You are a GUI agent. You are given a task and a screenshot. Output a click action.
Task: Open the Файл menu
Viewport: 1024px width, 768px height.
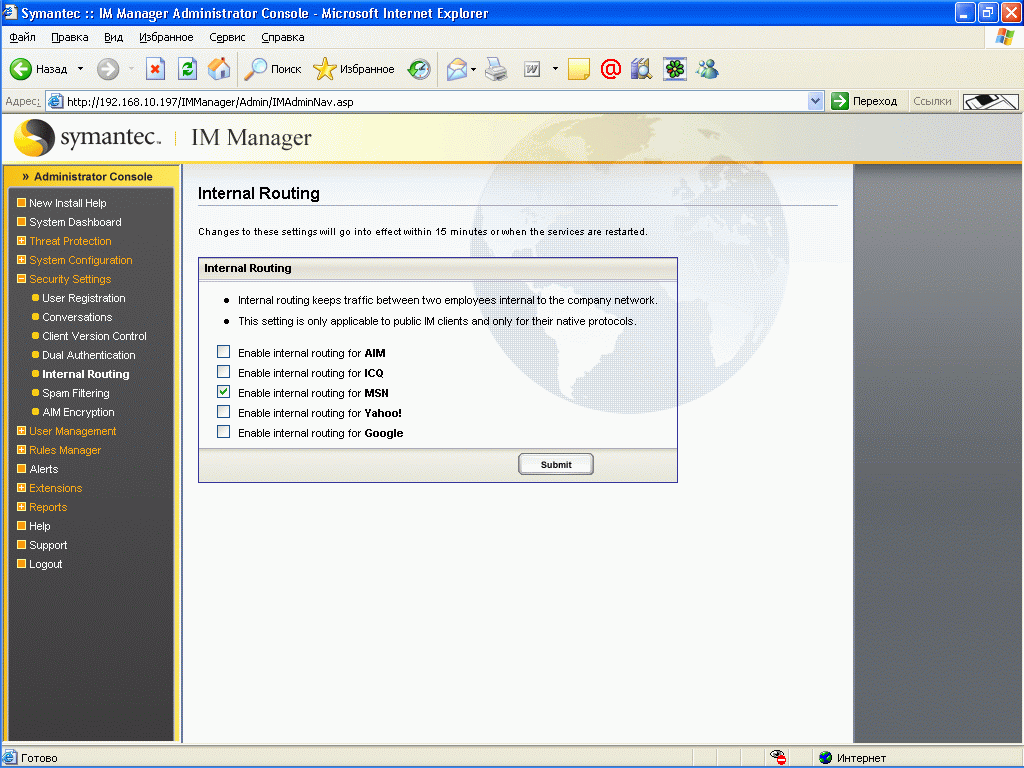(22, 37)
